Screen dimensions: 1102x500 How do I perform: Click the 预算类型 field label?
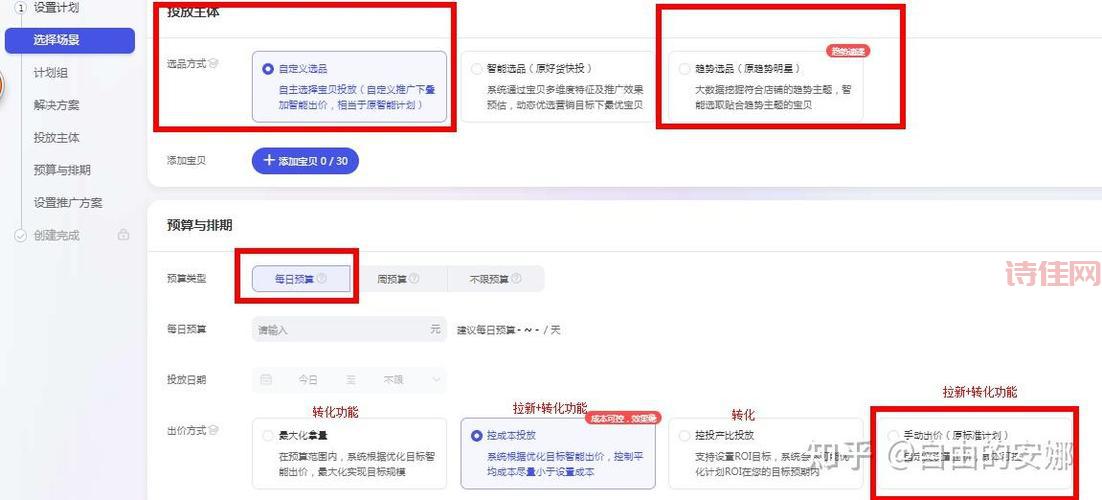[186, 278]
